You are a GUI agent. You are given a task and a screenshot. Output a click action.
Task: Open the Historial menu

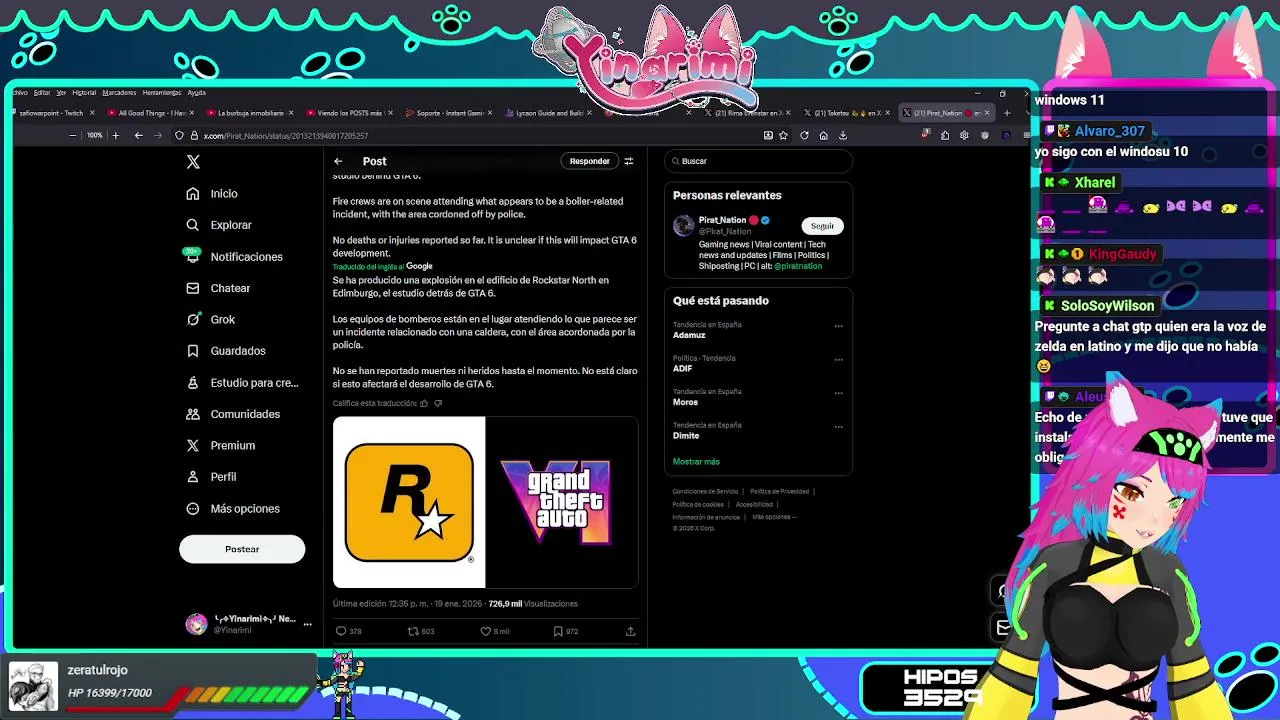point(84,93)
